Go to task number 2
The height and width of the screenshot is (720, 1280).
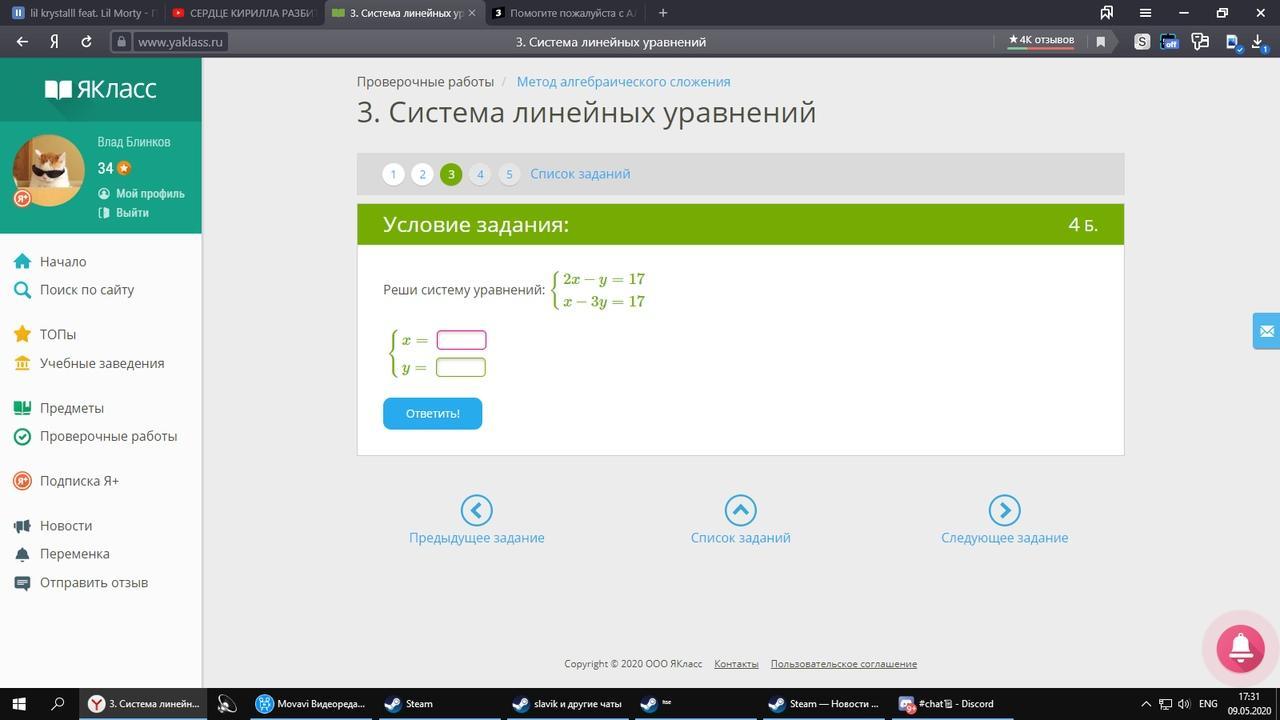click(x=422, y=174)
